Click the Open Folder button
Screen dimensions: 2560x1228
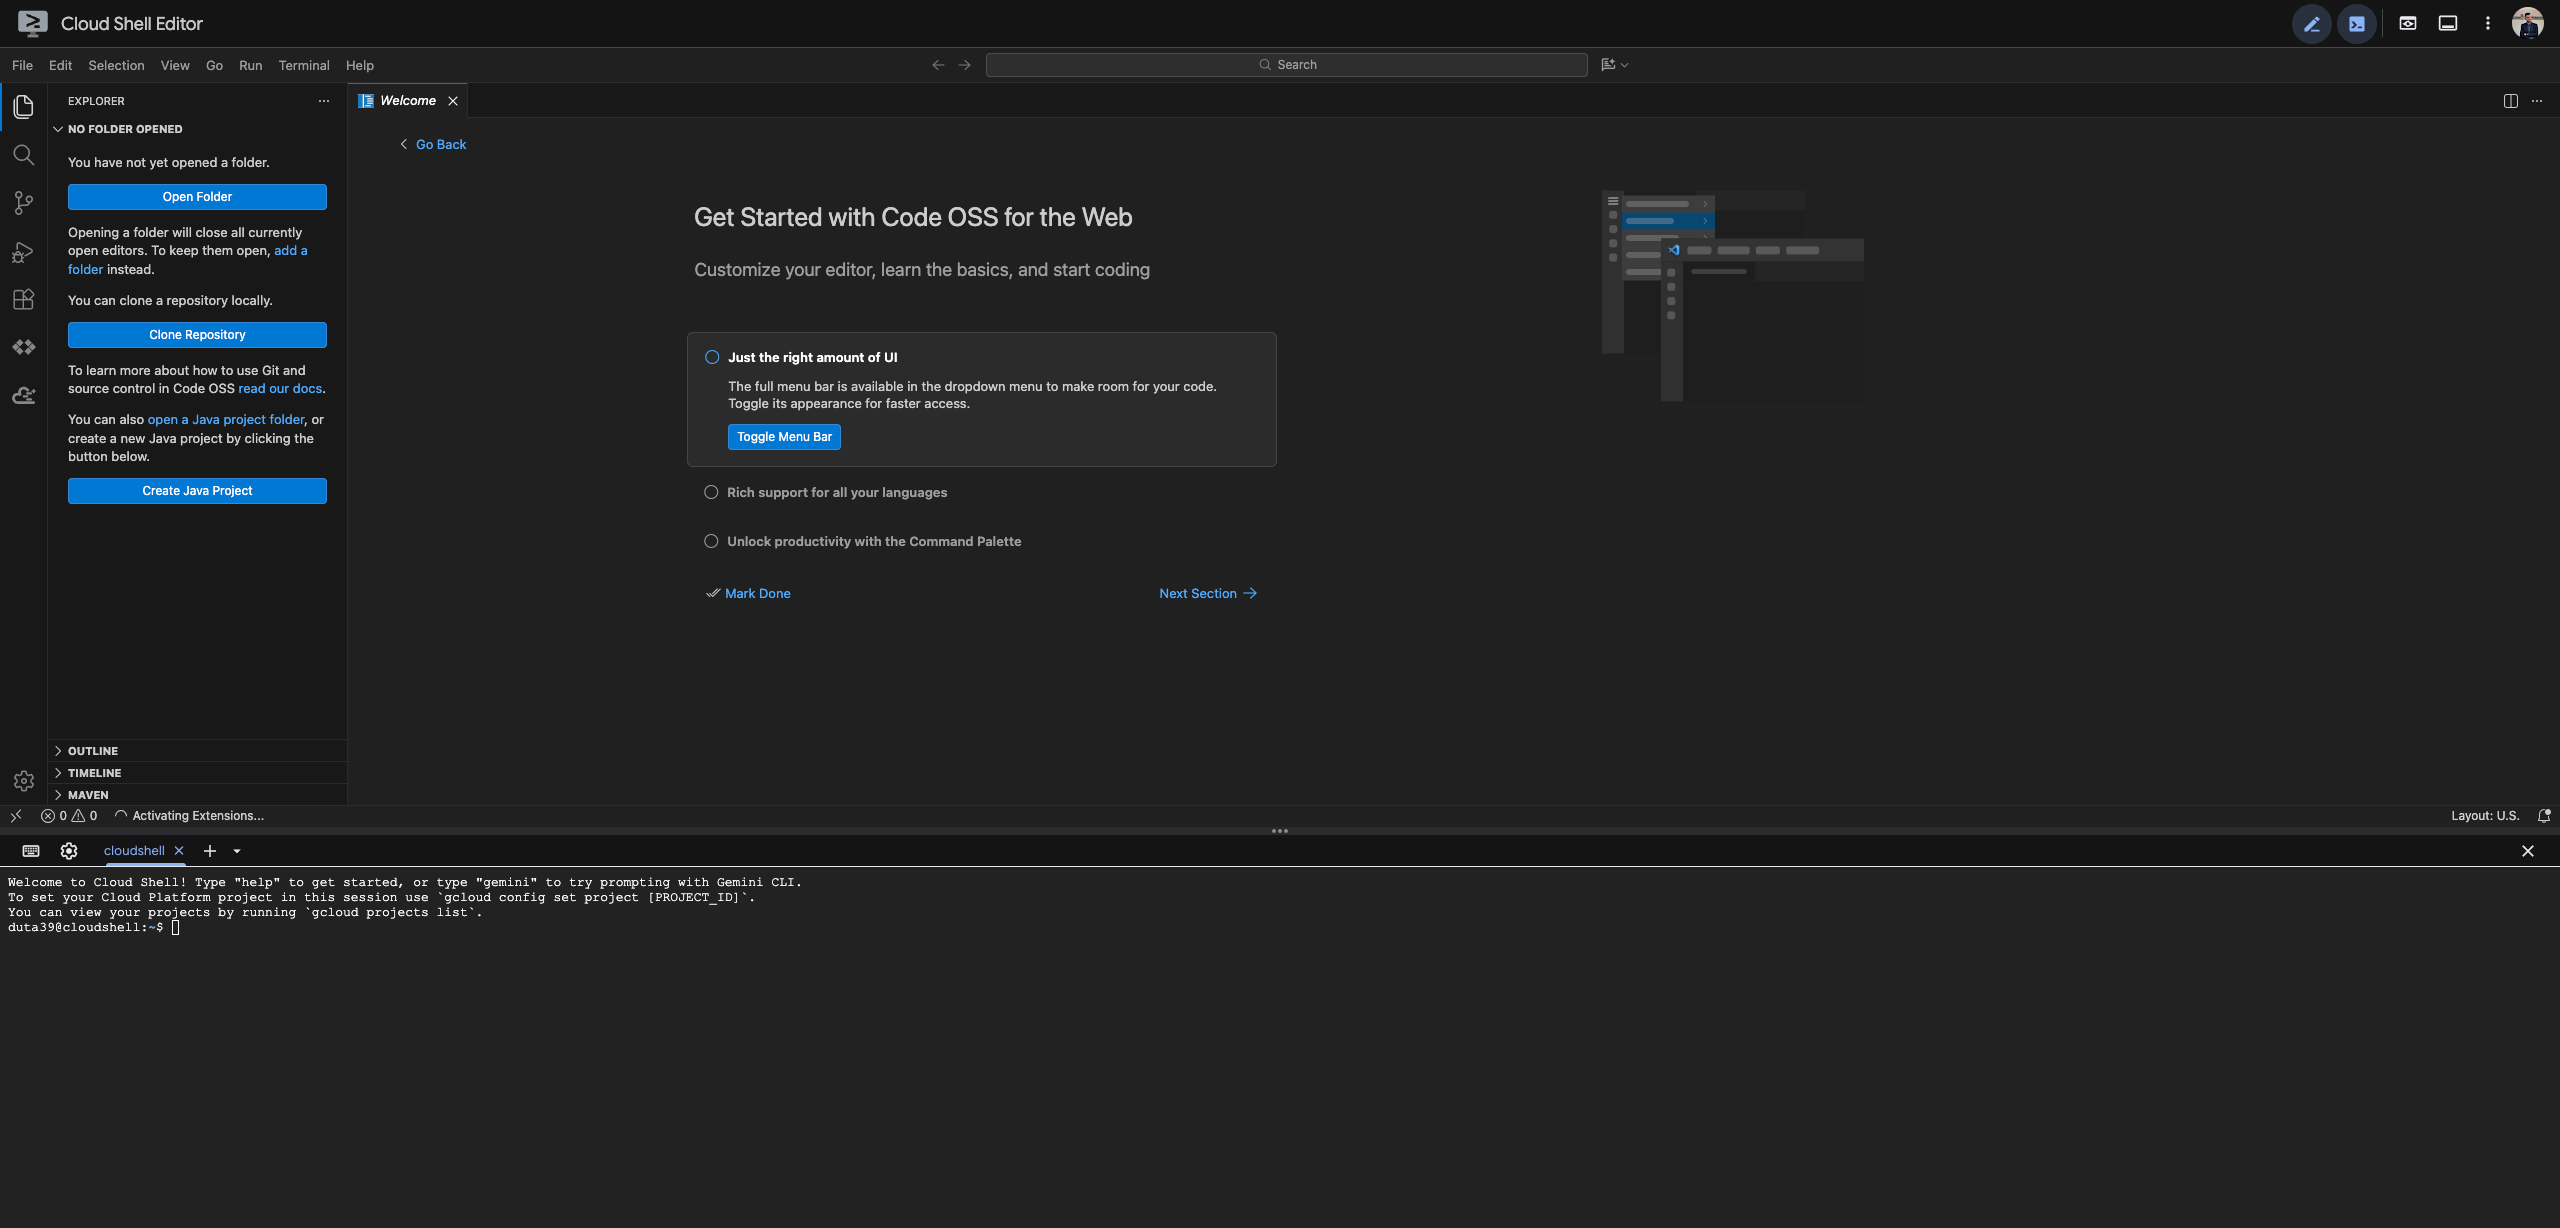(197, 197)
